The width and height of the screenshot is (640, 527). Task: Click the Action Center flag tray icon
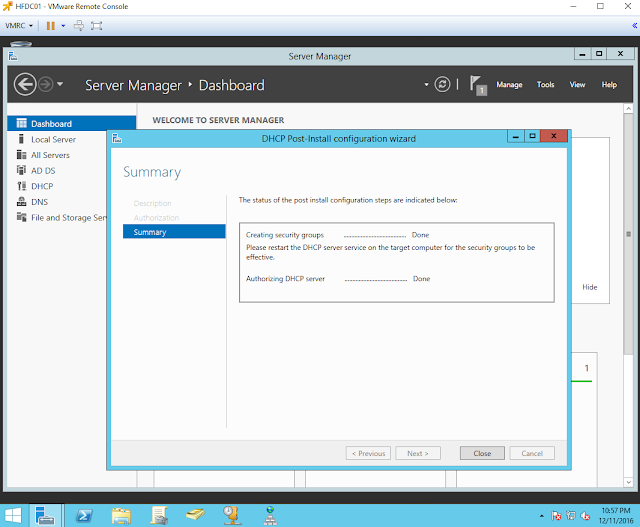(556, 516)
